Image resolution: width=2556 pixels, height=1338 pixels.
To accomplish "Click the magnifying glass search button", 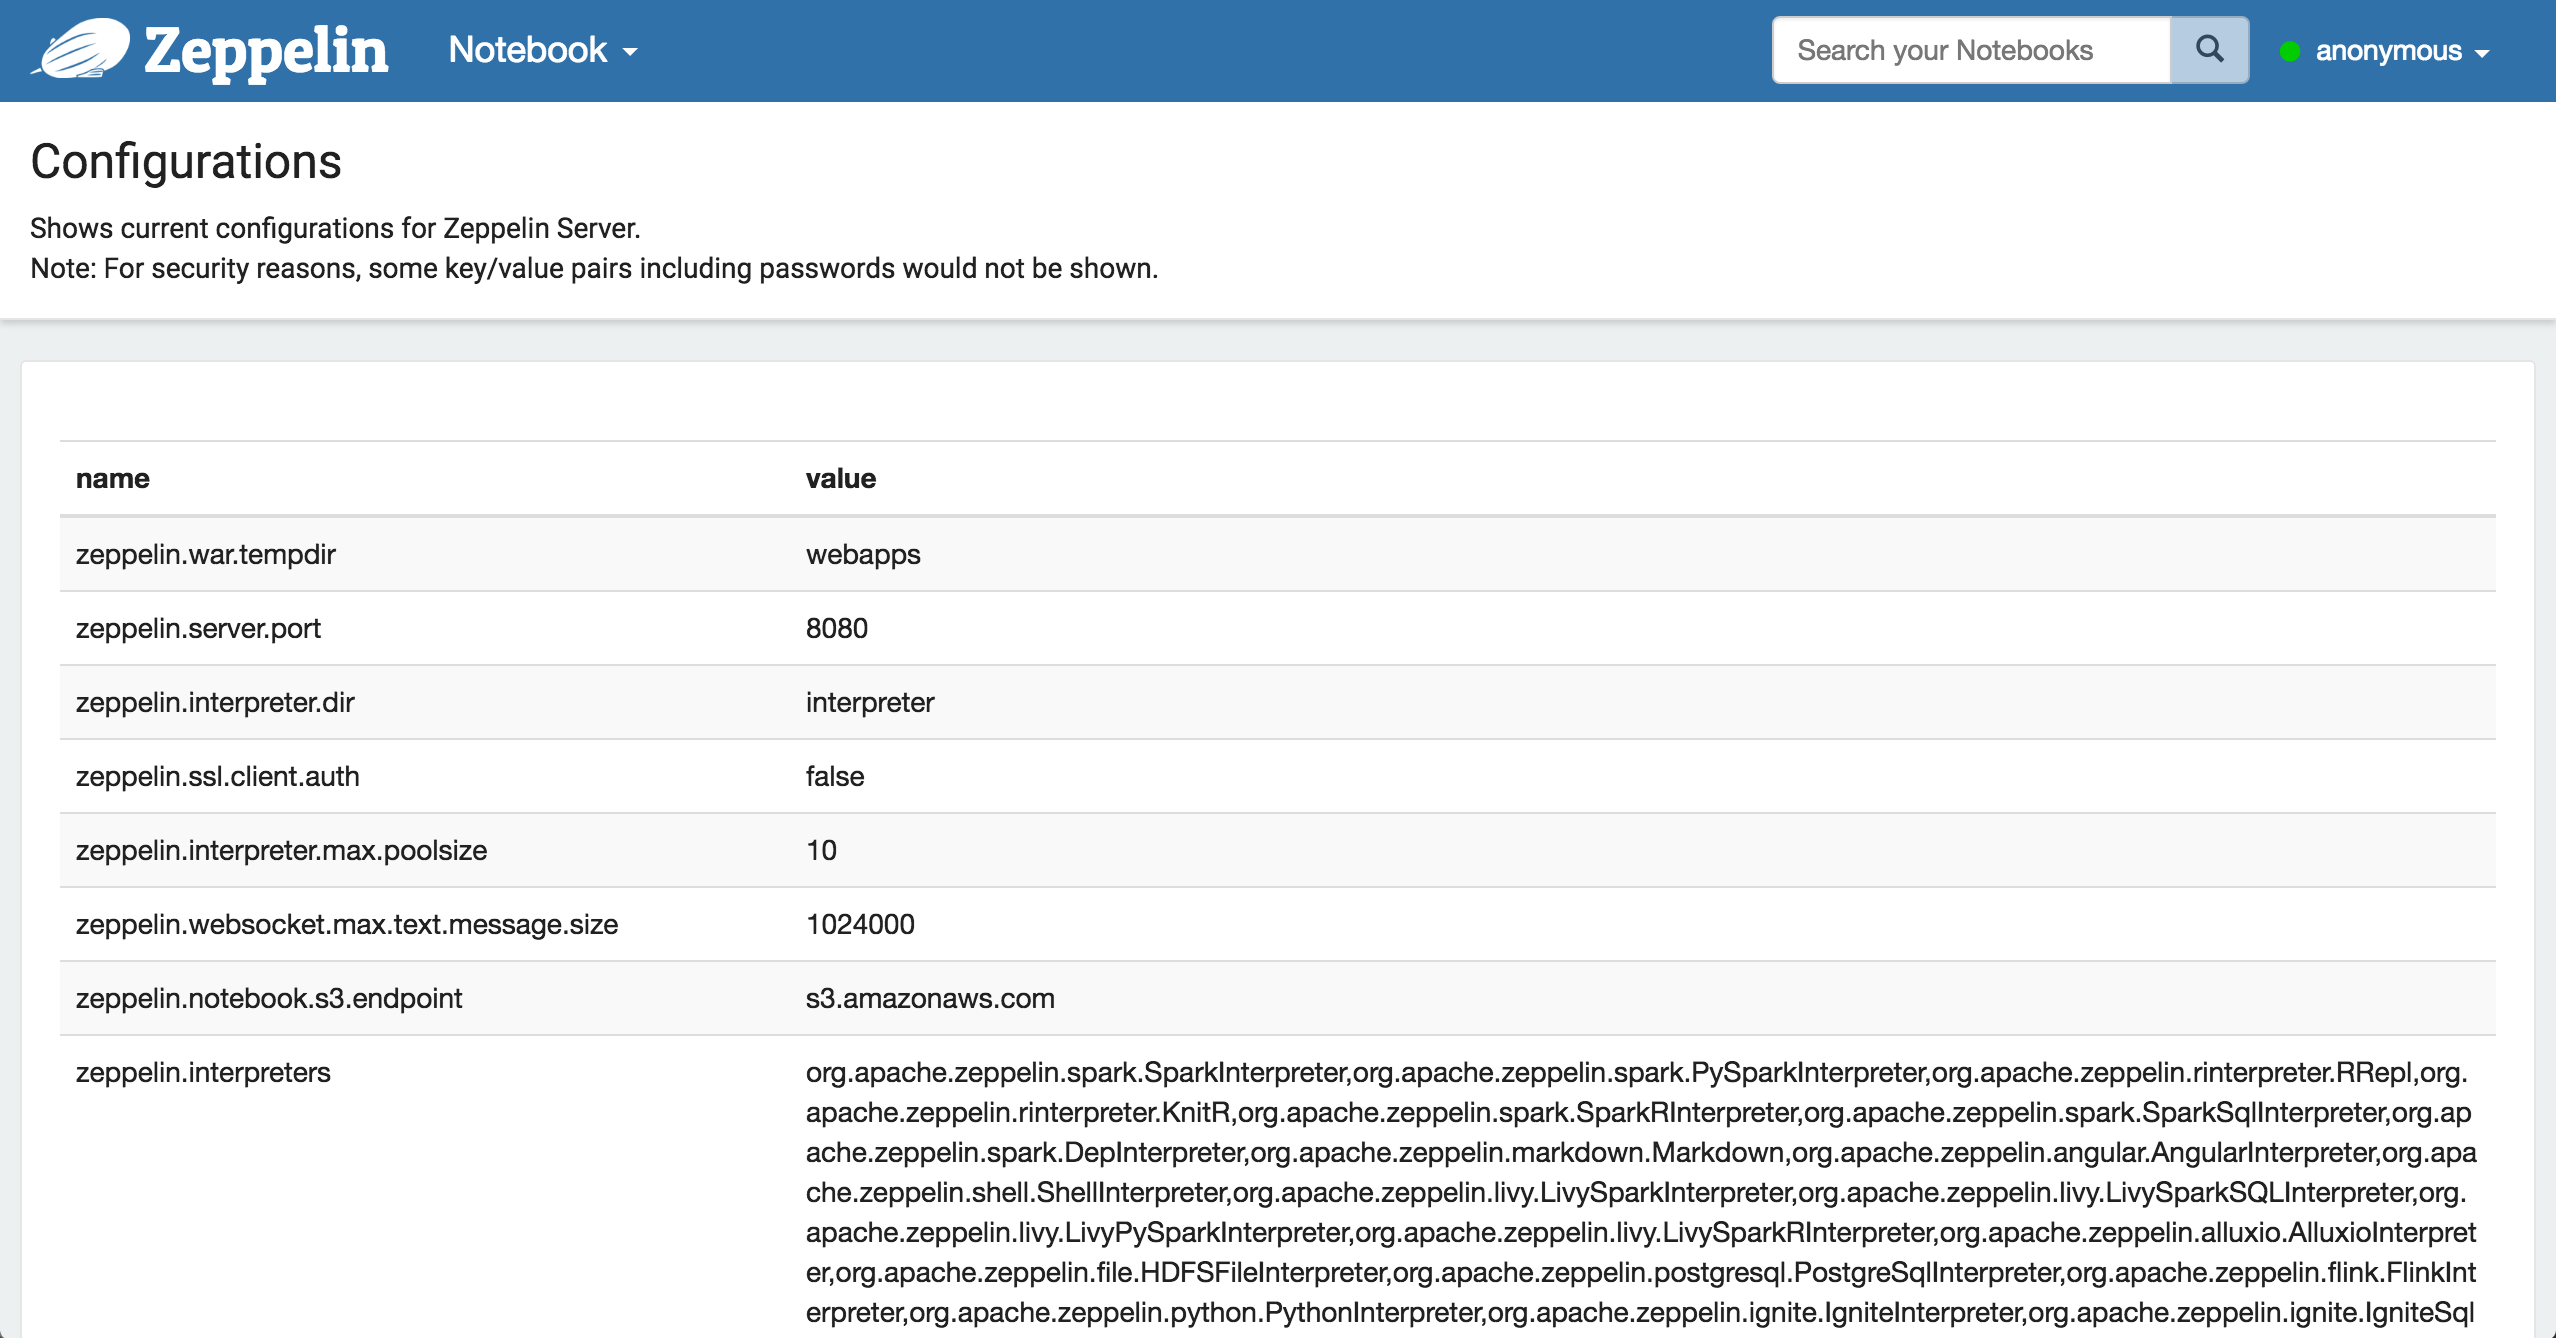I will [x=2209, y=50].
